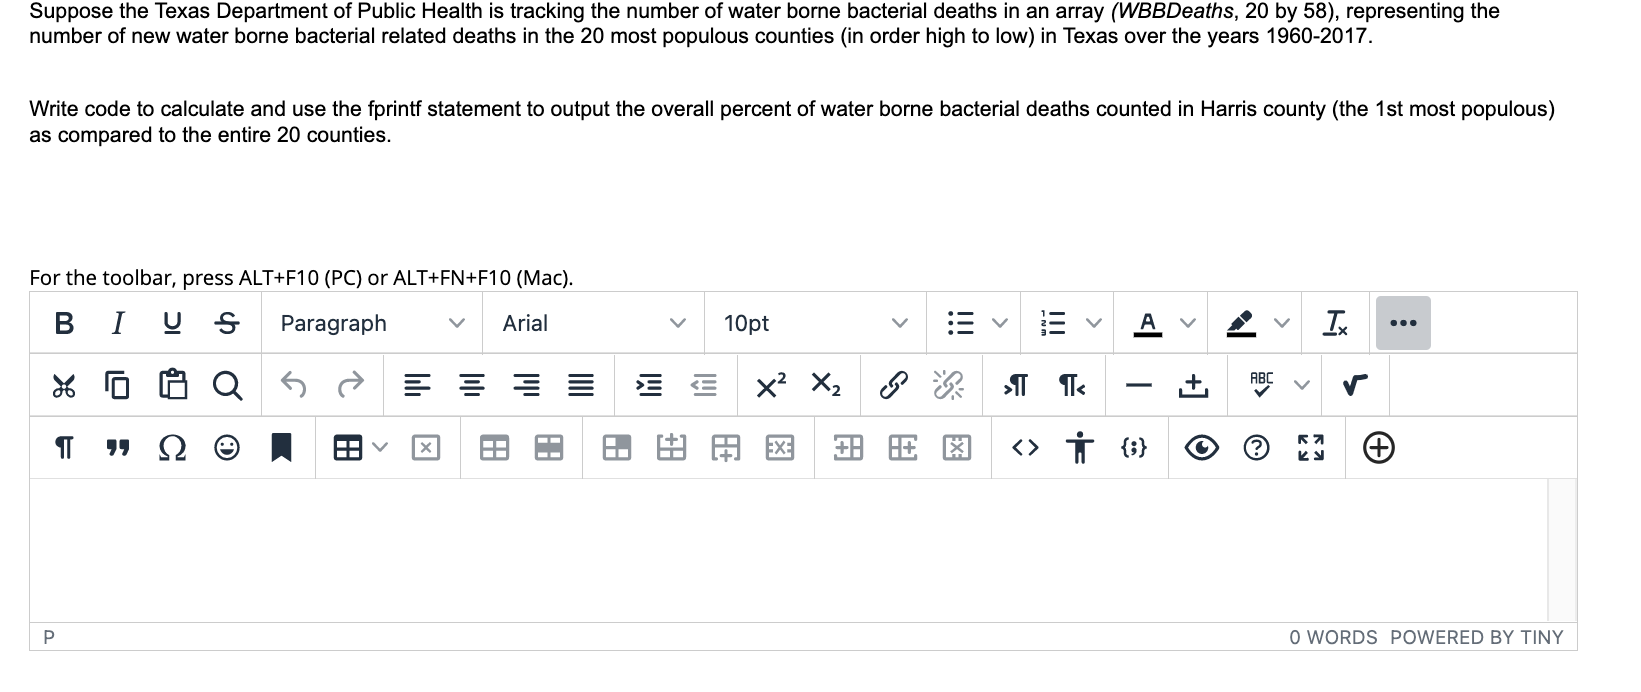Insert an anchor bookmark
Screen dimensions: 1641x692
pyautogui.click(x=282, y=448)
